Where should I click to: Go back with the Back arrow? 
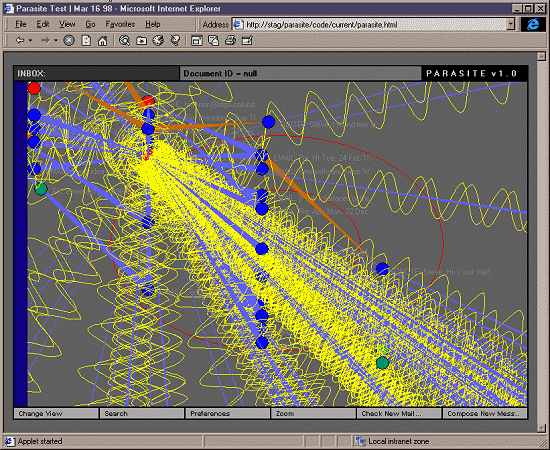click(20, 41)
